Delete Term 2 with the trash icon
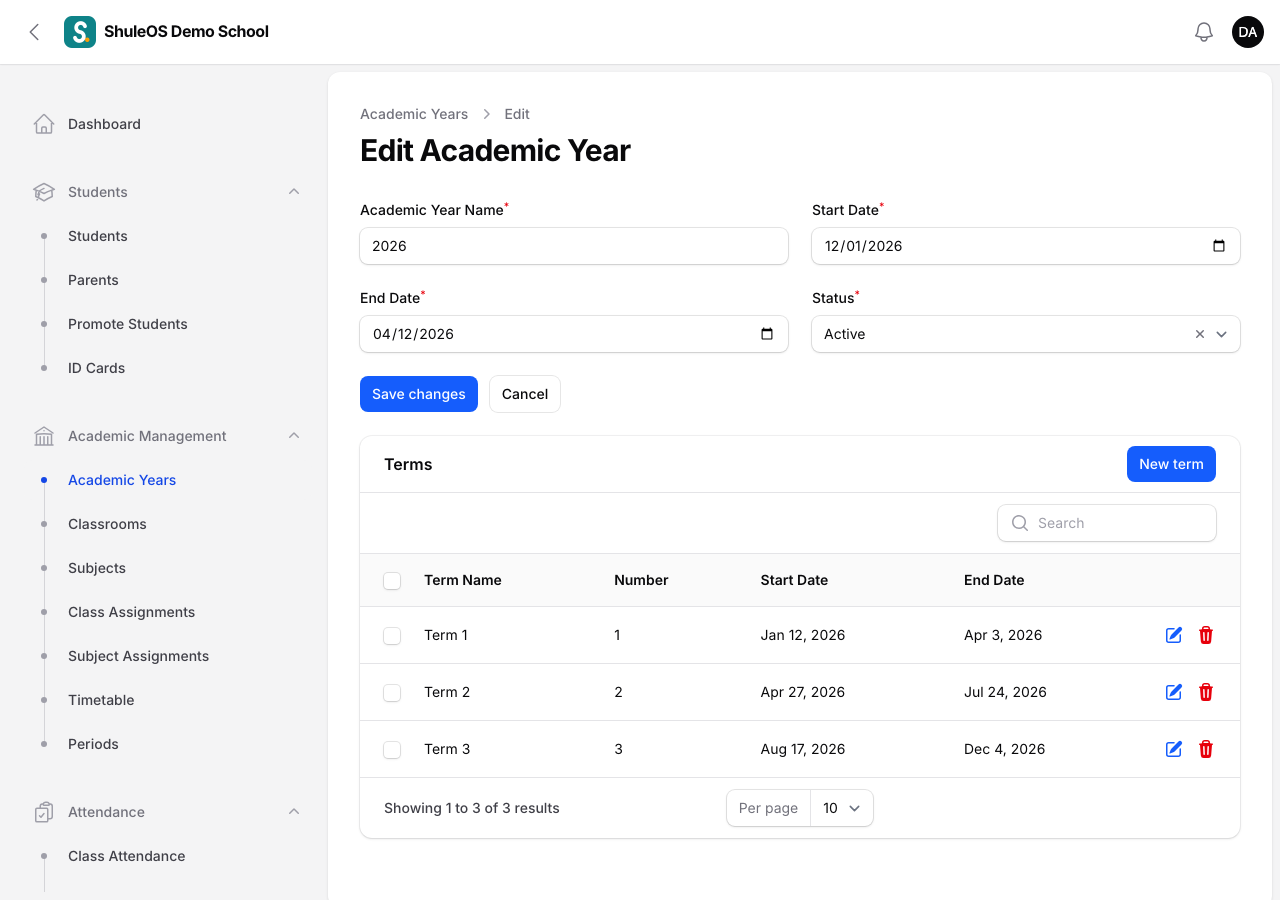 point(1206,692)
